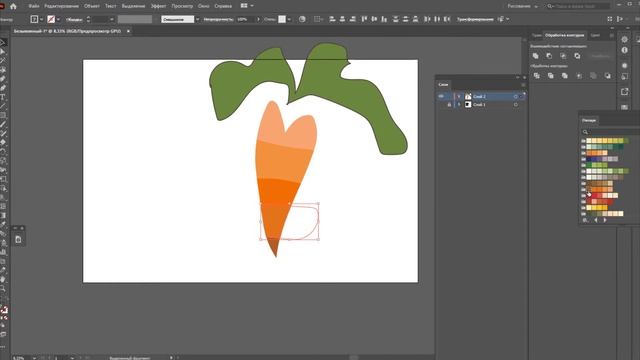Screen dimensions: 640x360
Task: Apply Divide pathfinder
Action: click(537, 76)
